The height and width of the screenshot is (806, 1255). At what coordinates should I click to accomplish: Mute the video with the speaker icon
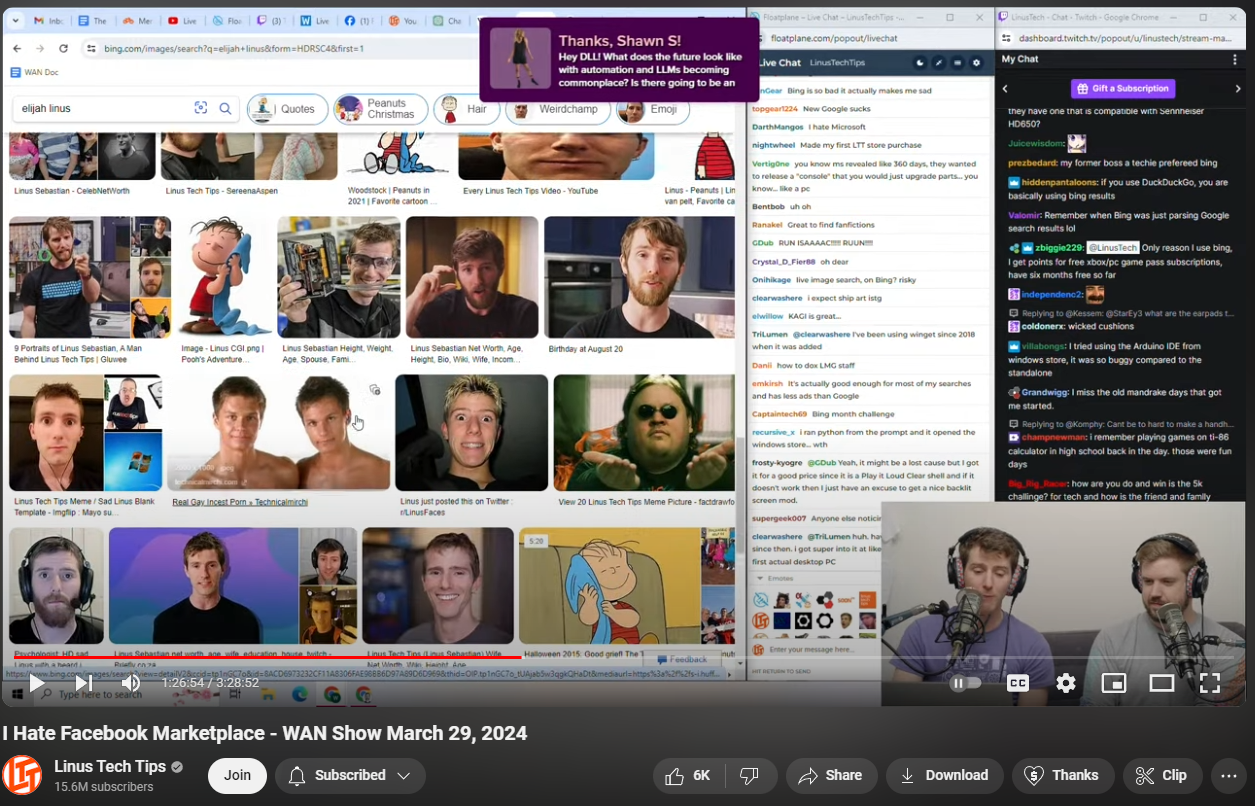[131, 683]
